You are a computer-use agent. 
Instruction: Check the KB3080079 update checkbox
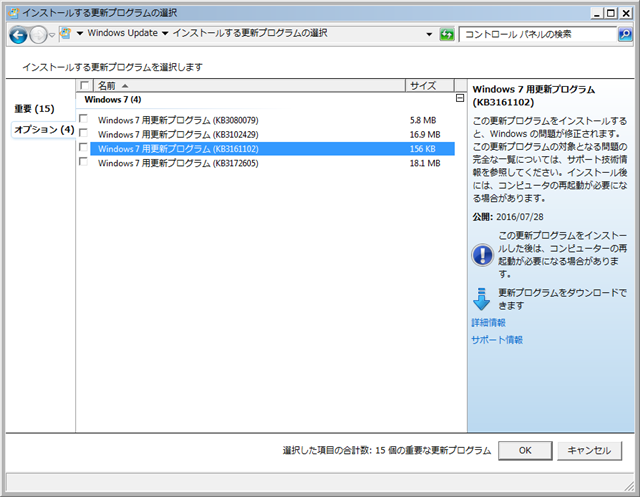83,119
